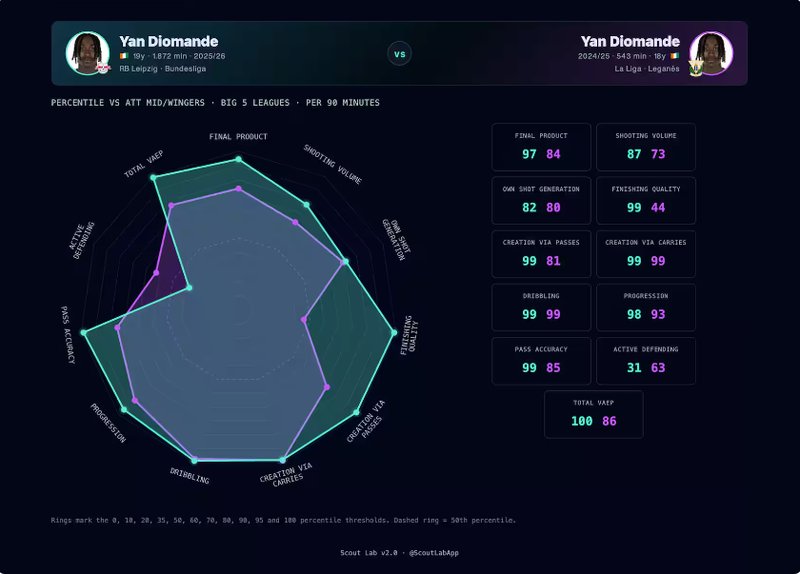Click the teal Pass Accuracy vertex on radar
The width and height of the screenshot is (800, 574).
84,332
